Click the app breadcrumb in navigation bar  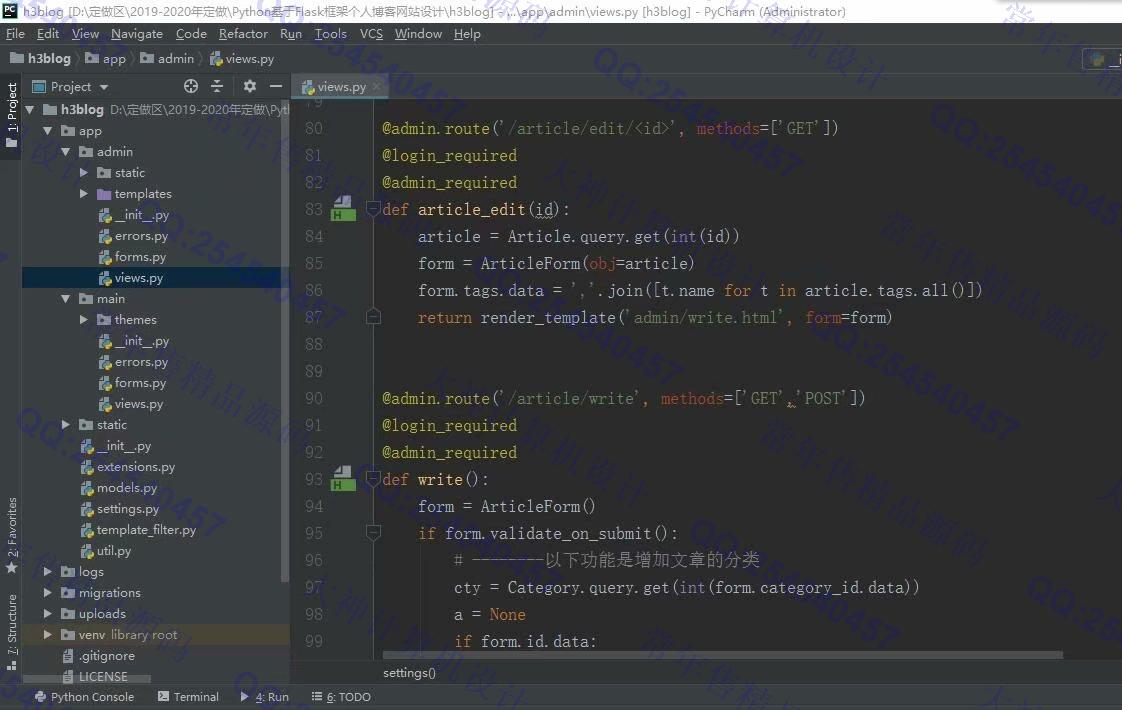(x=105, y=59)
